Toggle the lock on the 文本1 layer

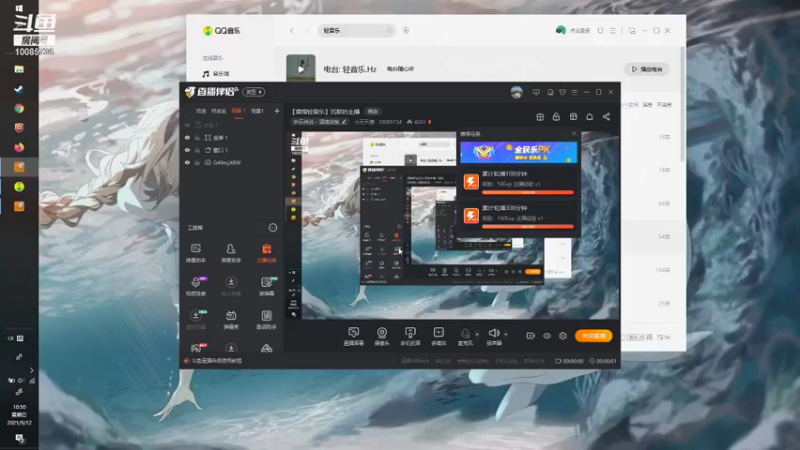pyautogui.click(x=197, y=125)
